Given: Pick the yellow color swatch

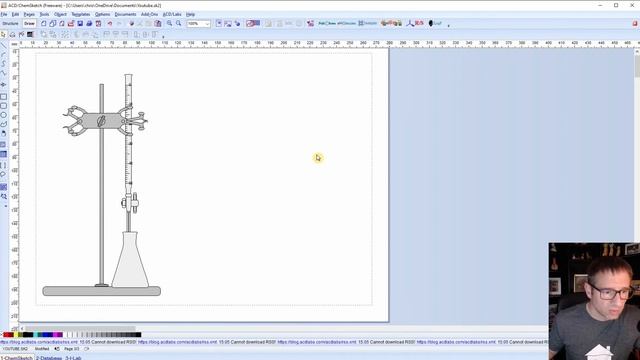Looking at the screenshot, I should point(16,335).
